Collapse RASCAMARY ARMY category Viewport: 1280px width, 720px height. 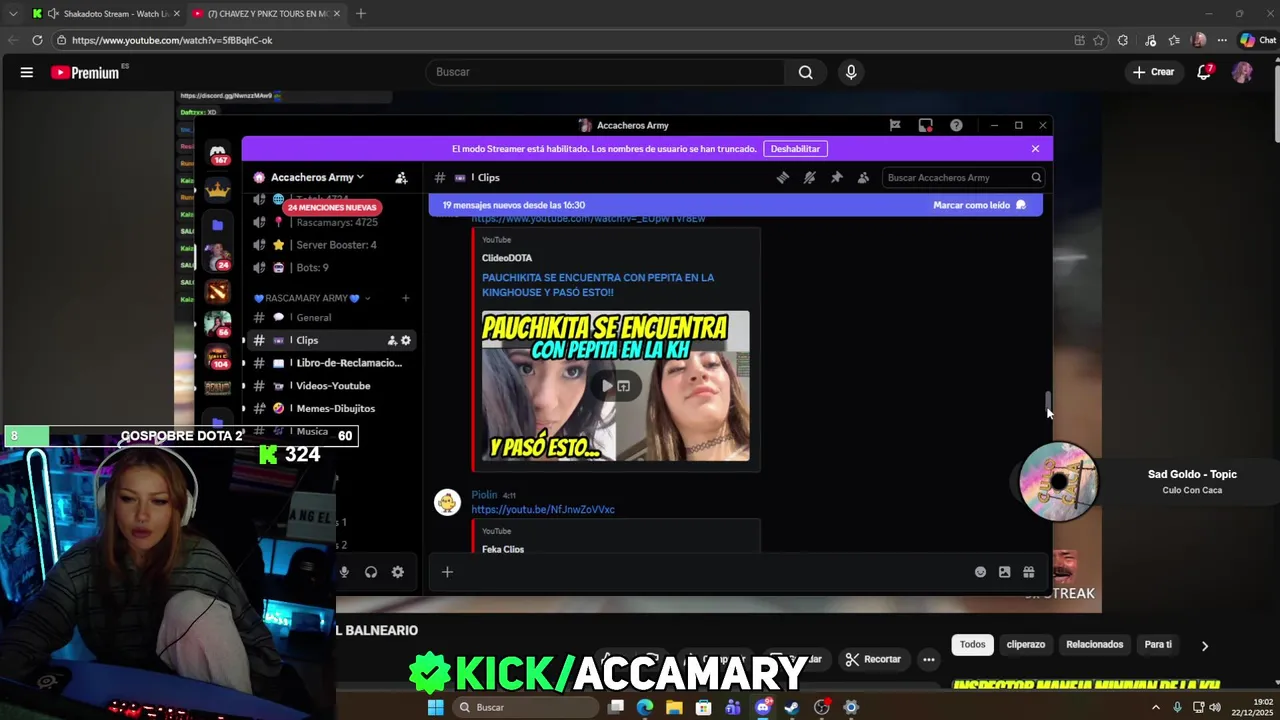click(x=312, y=298)
